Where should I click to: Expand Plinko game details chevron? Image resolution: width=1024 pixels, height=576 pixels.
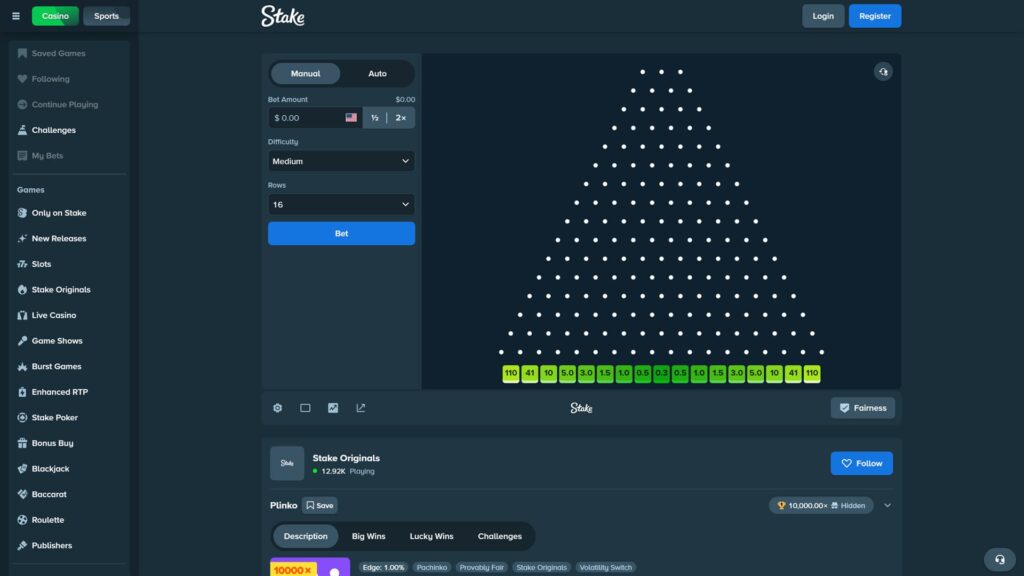pos(888,505)
